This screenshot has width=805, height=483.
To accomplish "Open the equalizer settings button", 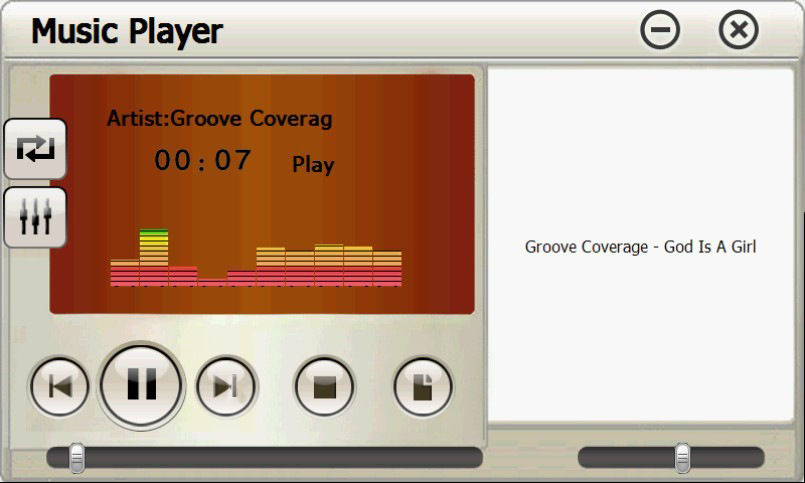I will [35, 217].
